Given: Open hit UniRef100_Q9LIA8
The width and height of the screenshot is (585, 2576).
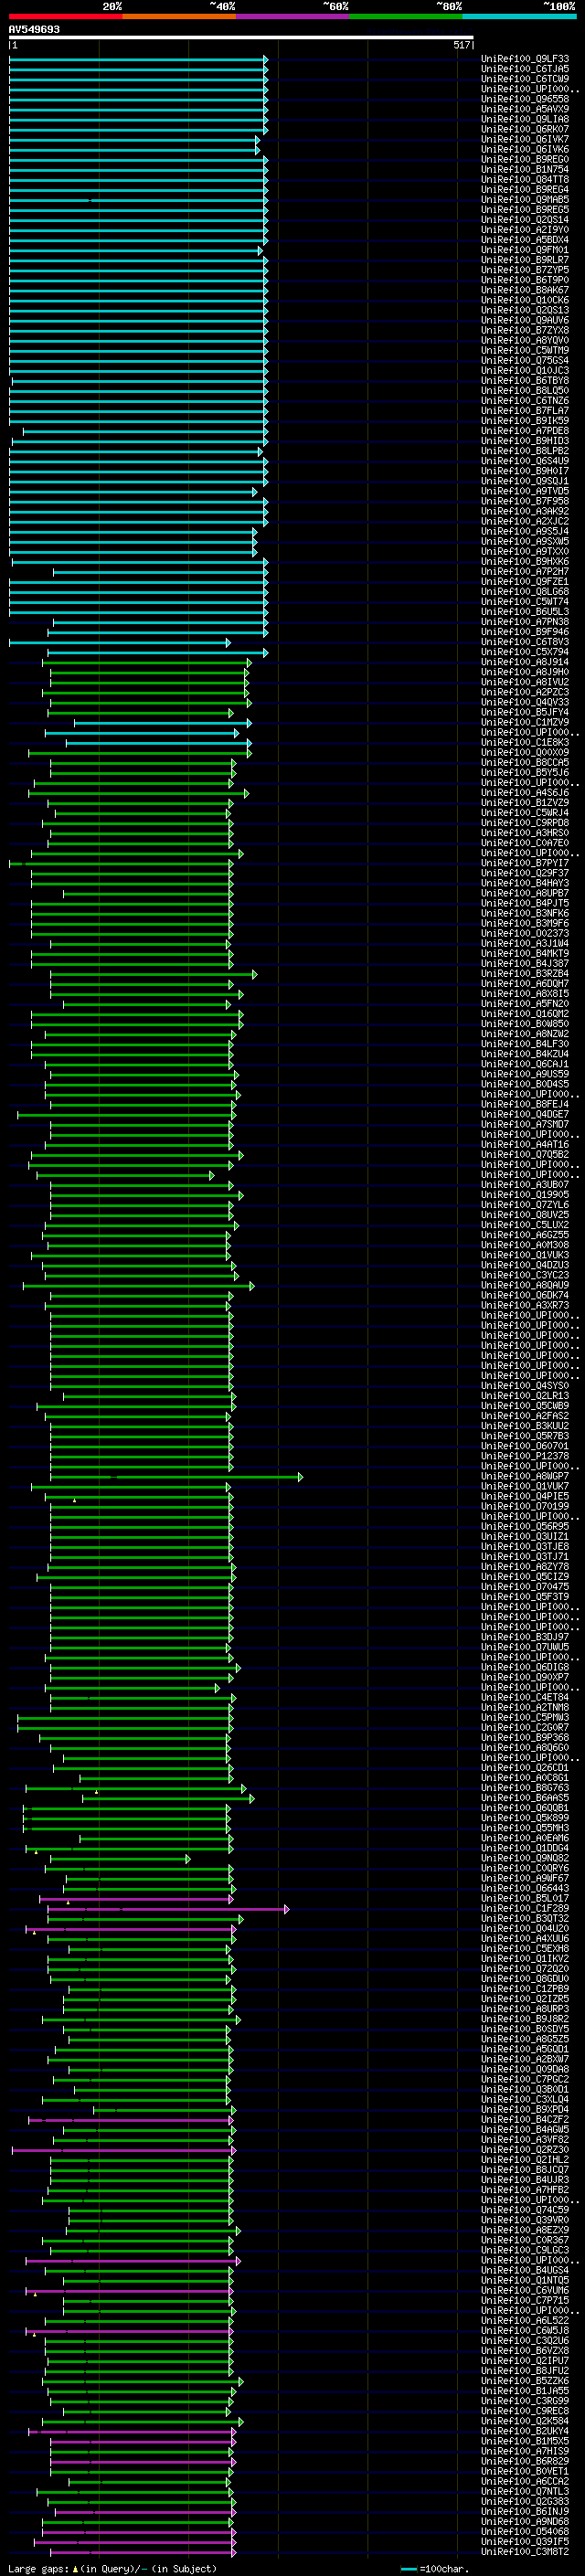Looking at the screenshot, I should 525,119.
